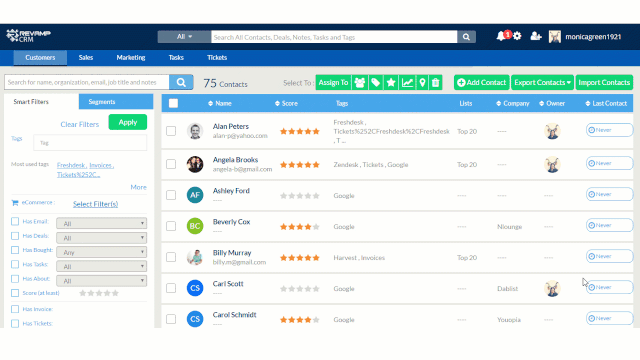The image size is (640, 360).
Task: Click the add user icon in header
Action: click(536, 36)
